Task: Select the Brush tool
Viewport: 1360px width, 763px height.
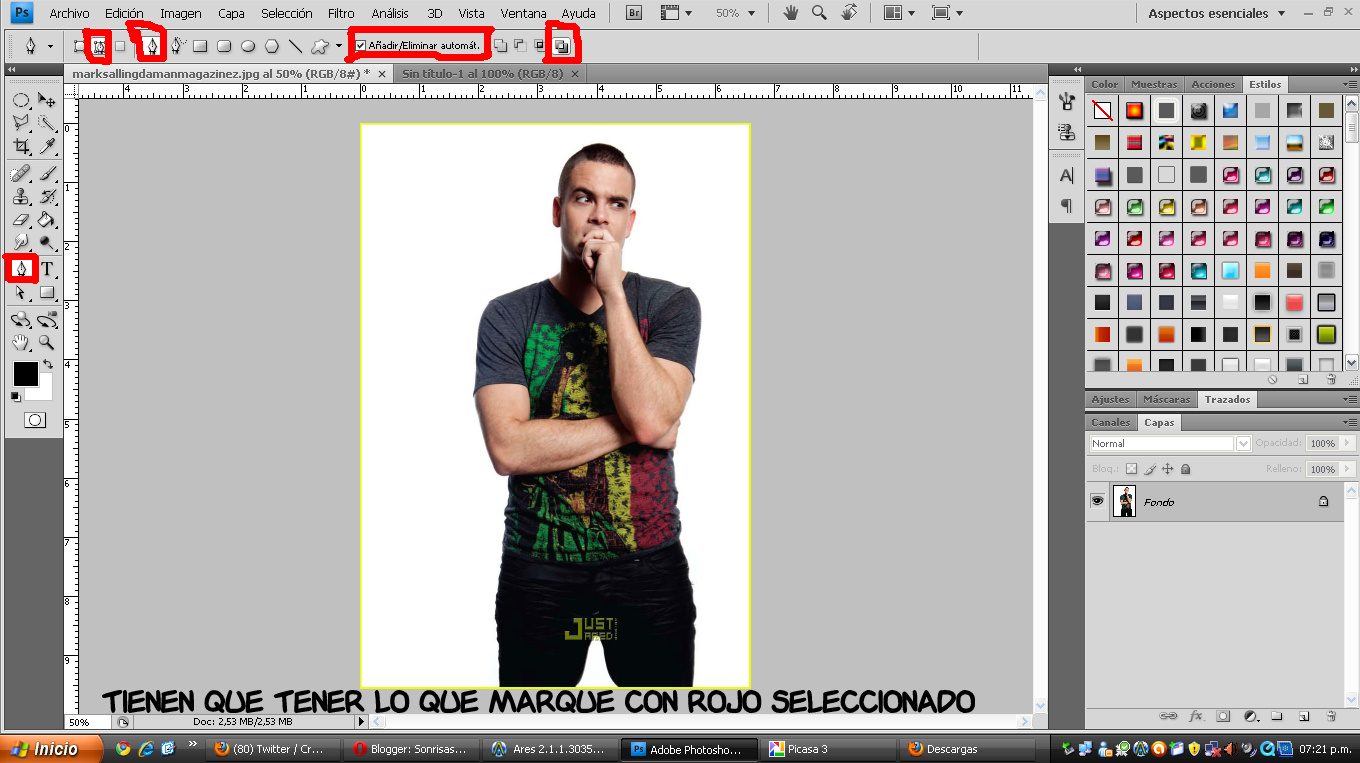Action: (x=47, y=173)
